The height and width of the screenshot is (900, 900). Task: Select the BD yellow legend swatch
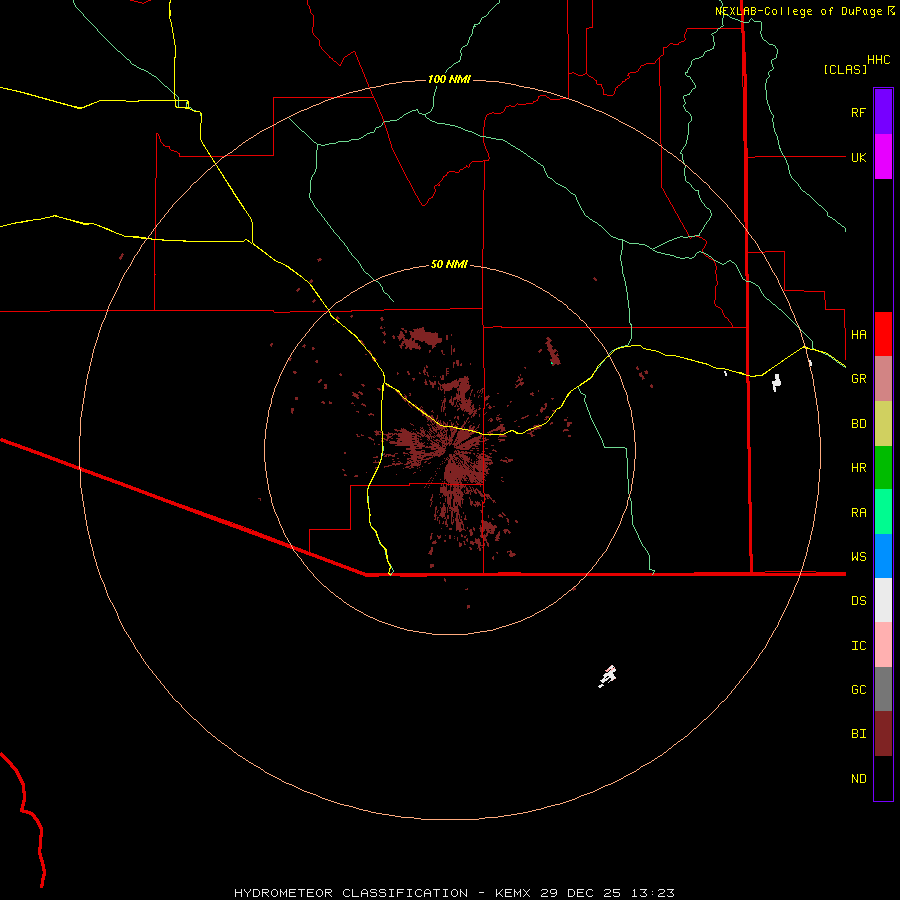pyautogui.click(x=883, y=424)
